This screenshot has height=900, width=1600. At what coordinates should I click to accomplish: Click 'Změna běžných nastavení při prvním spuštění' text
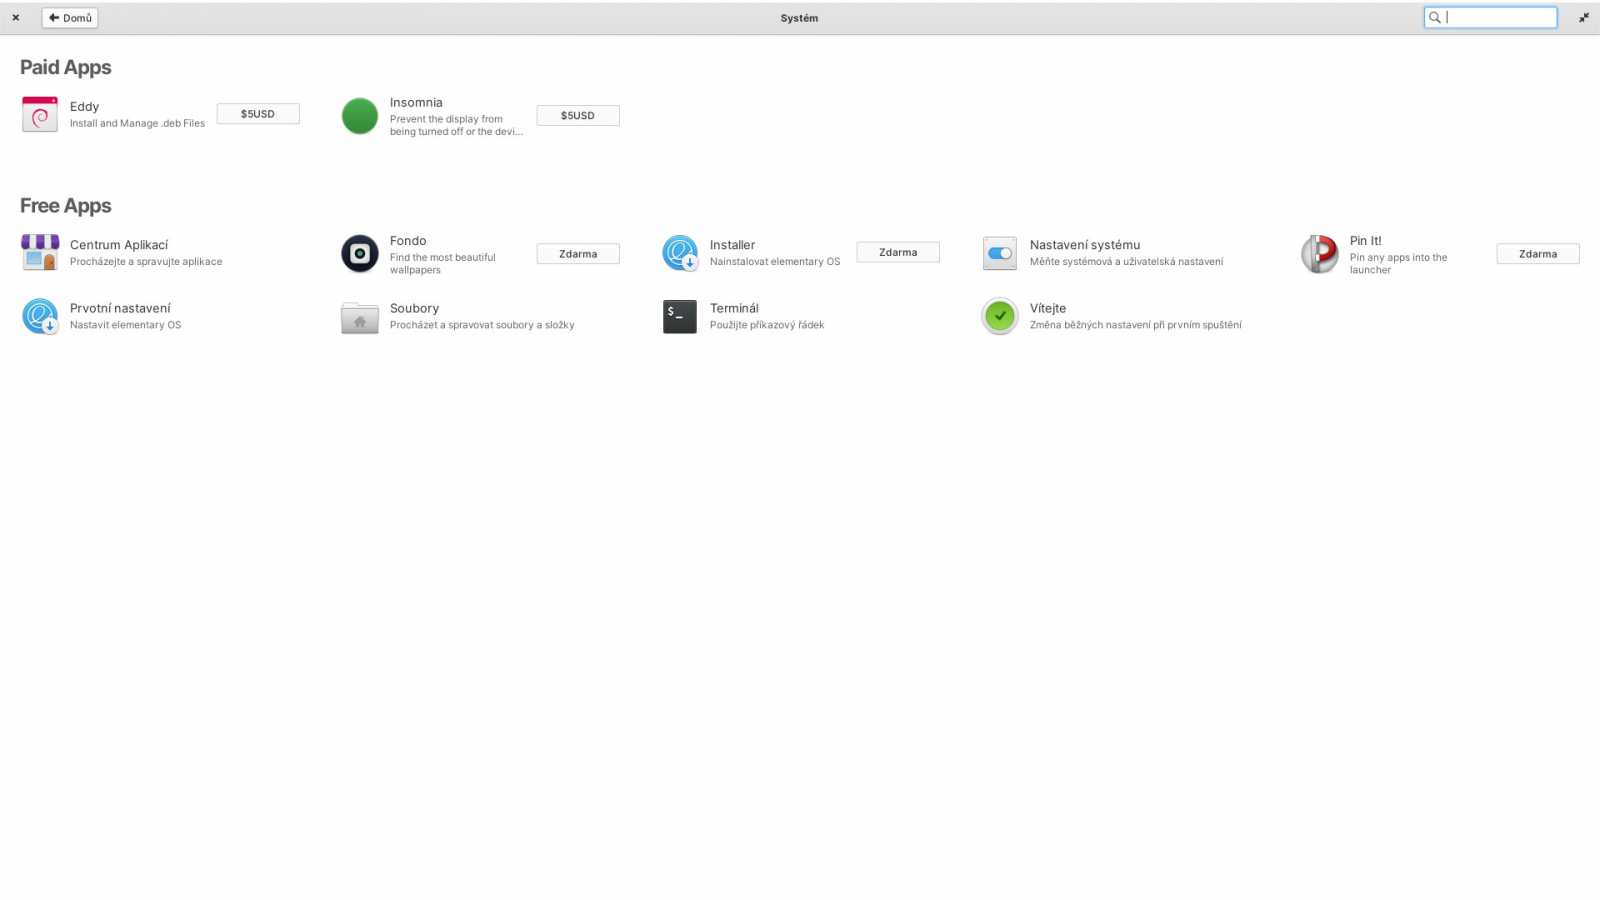click(x=1136, y=325)
